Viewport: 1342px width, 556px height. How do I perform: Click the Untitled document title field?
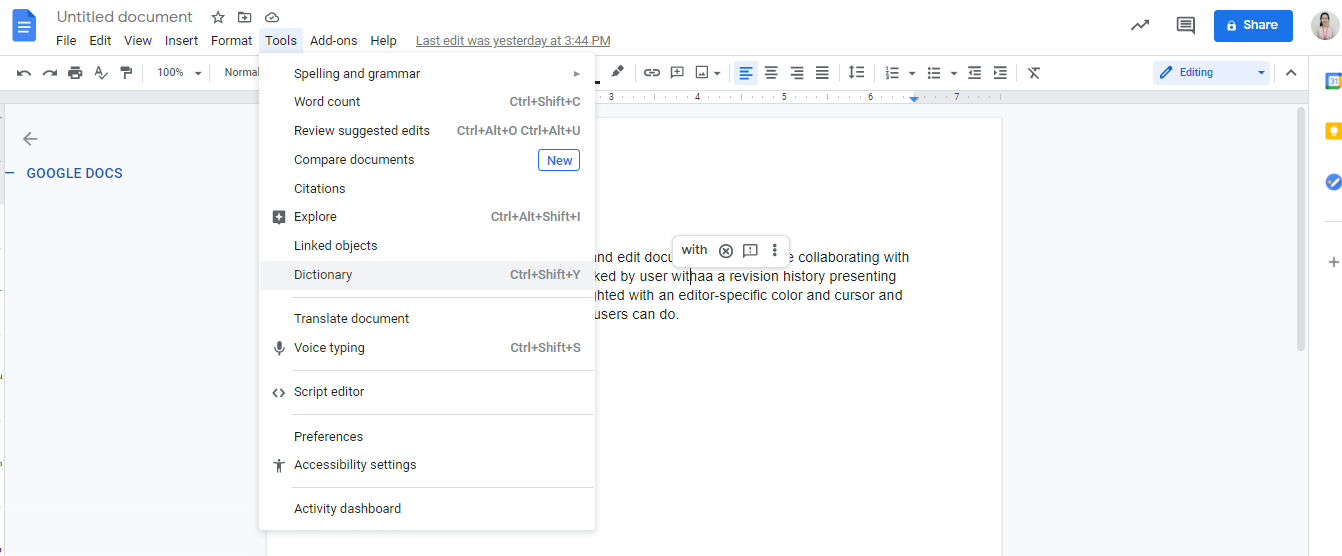click(125, 17)
